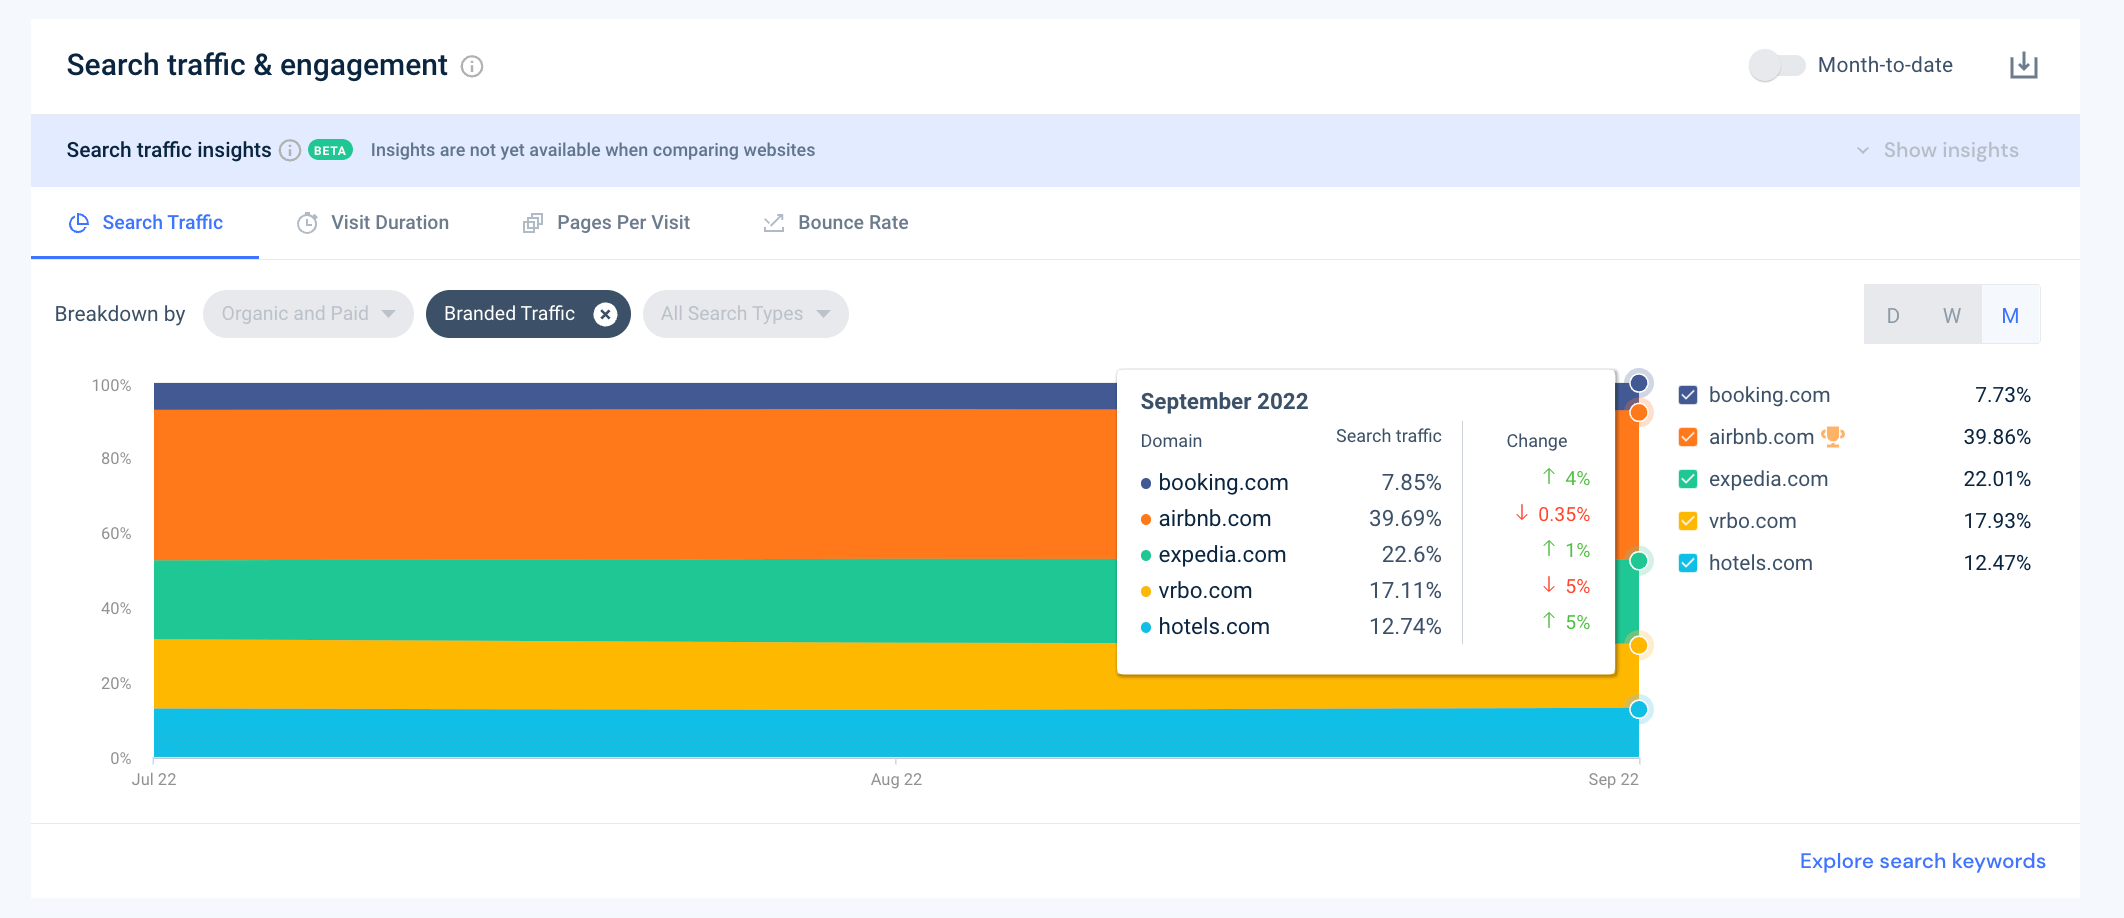Click the 39.86% airbnb.com legend value
The height and width of the screenshot is (918, 2124).
pyautogui.click(x=1996, y=437)
